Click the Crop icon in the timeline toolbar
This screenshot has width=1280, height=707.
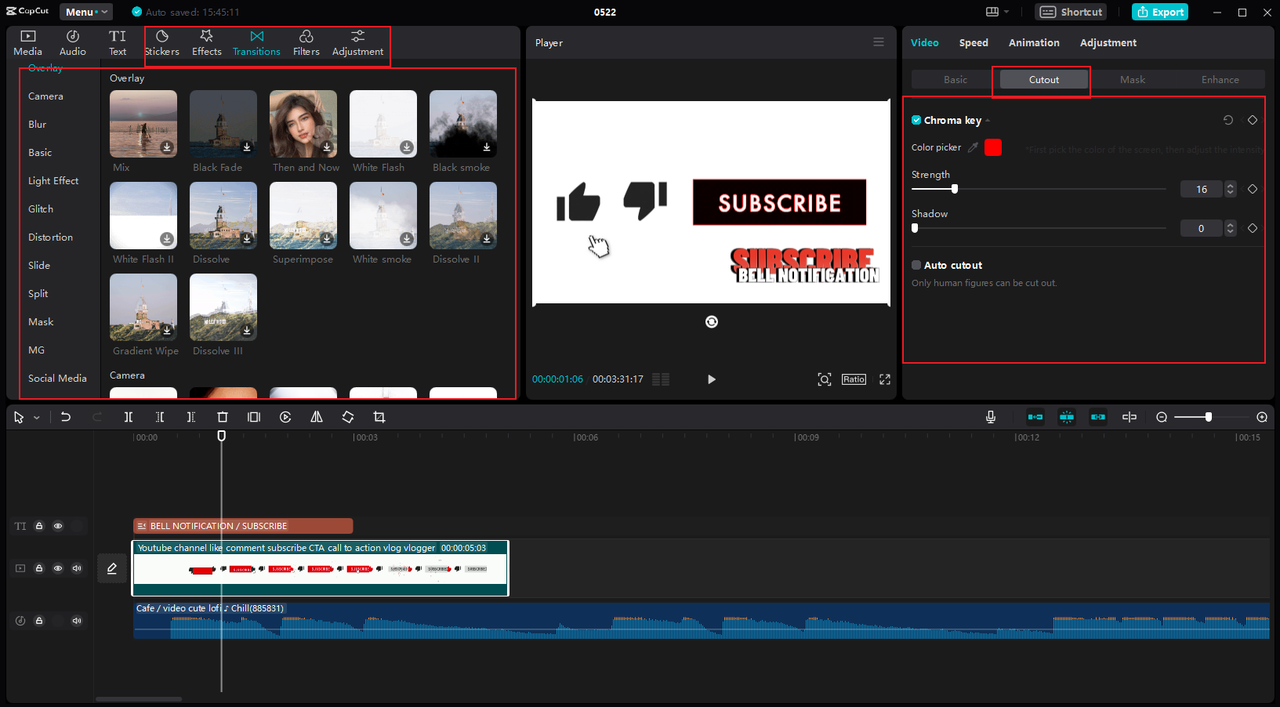(x=379, y=417)
